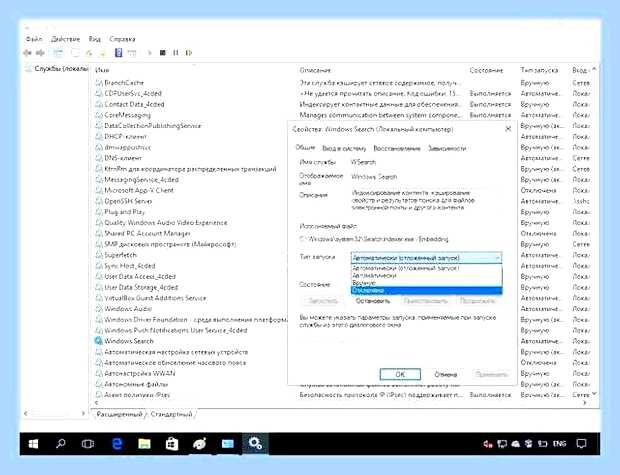
Task: Open Help from the blue toolbar icon
Action: coord(118,53)
